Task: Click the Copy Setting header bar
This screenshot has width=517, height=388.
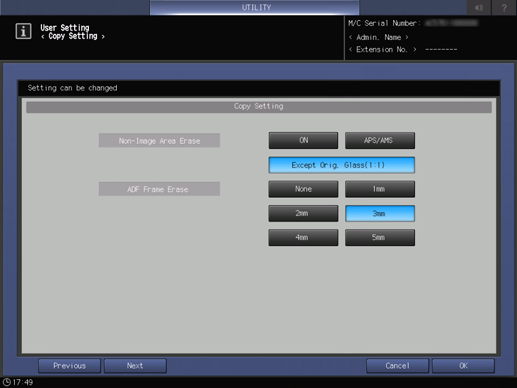Action: pos(259,106)
